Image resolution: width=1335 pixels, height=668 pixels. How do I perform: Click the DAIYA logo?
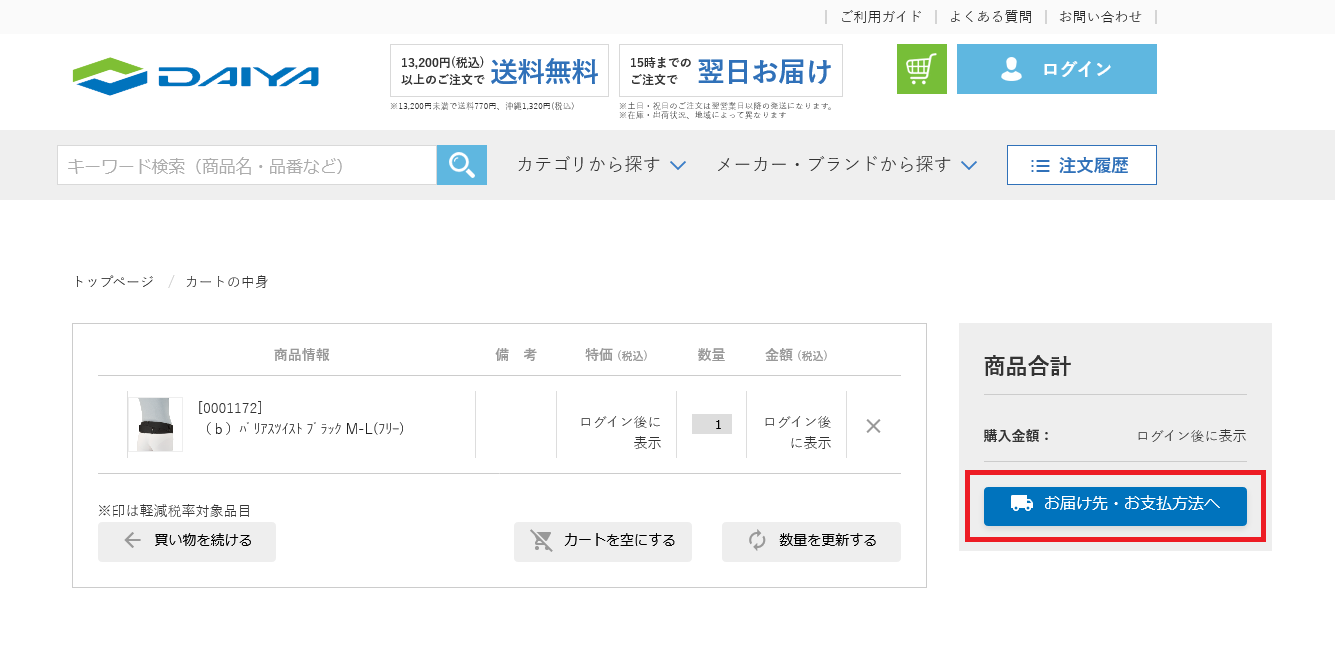[x=196, y=76]
